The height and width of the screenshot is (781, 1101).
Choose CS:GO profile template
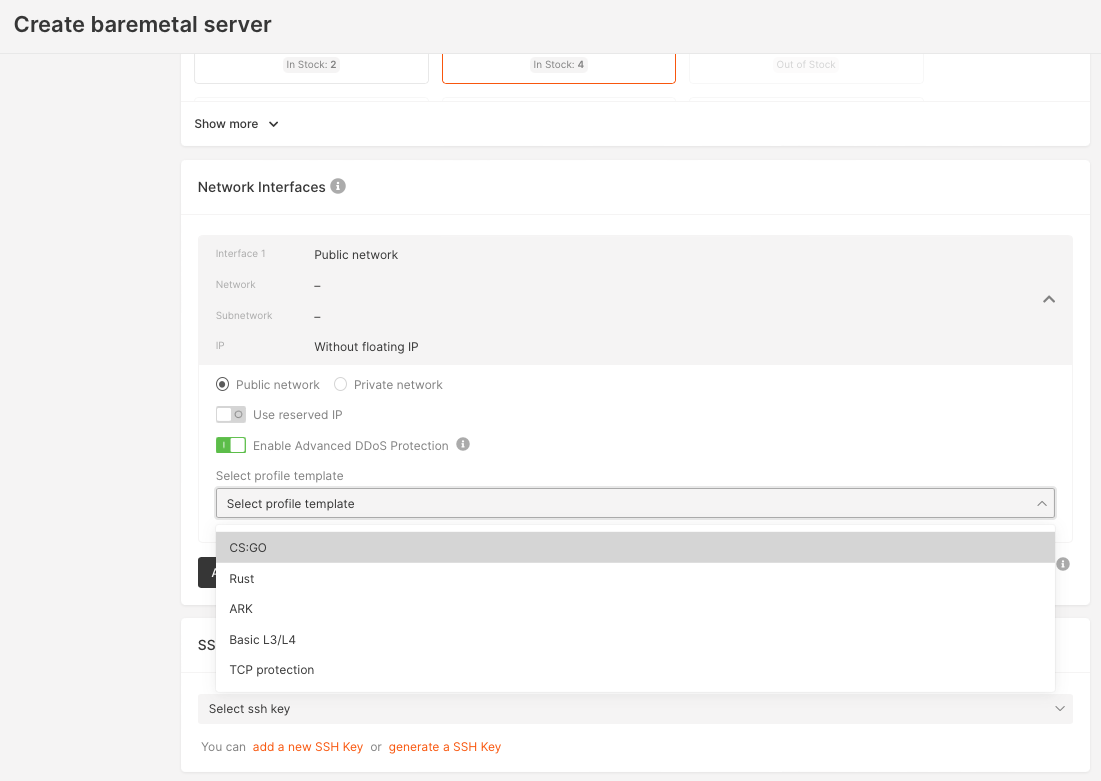point(247,547)
